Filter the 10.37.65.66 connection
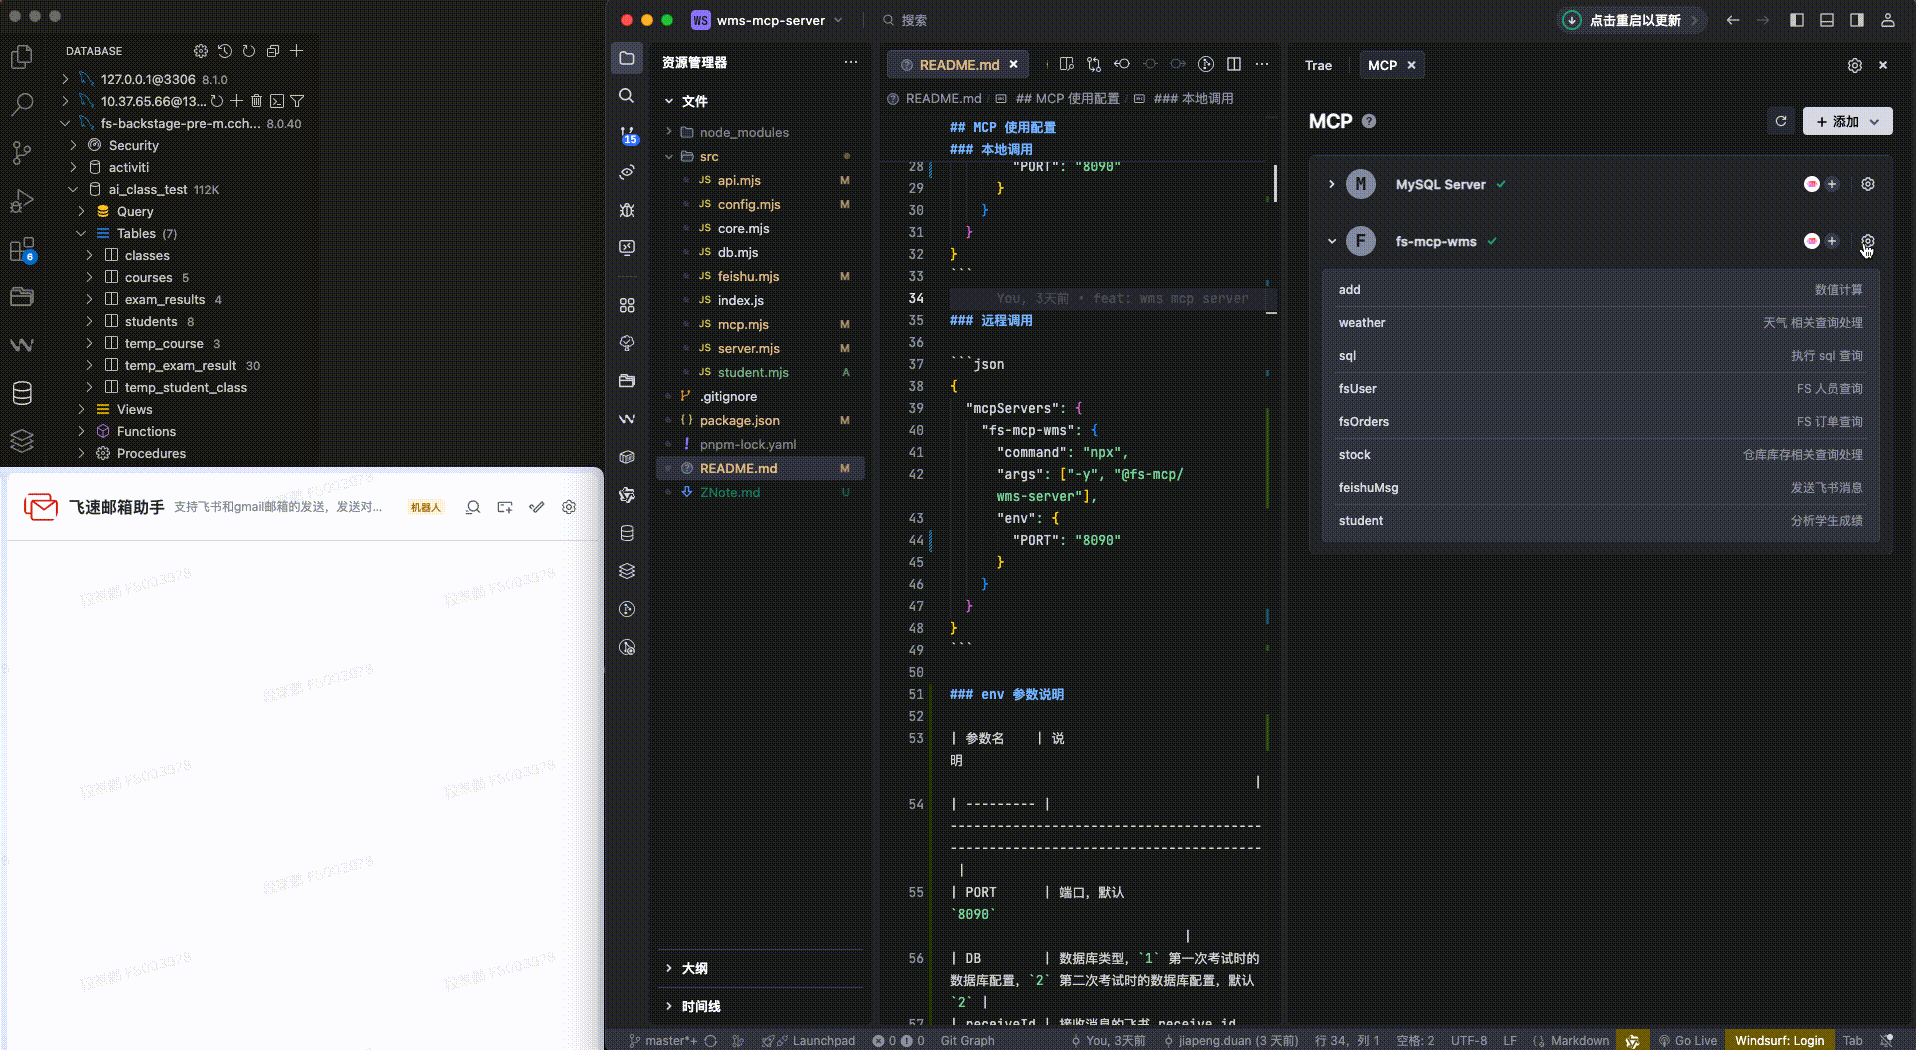Screen dimensions: 1916x1050 (297, 101)
